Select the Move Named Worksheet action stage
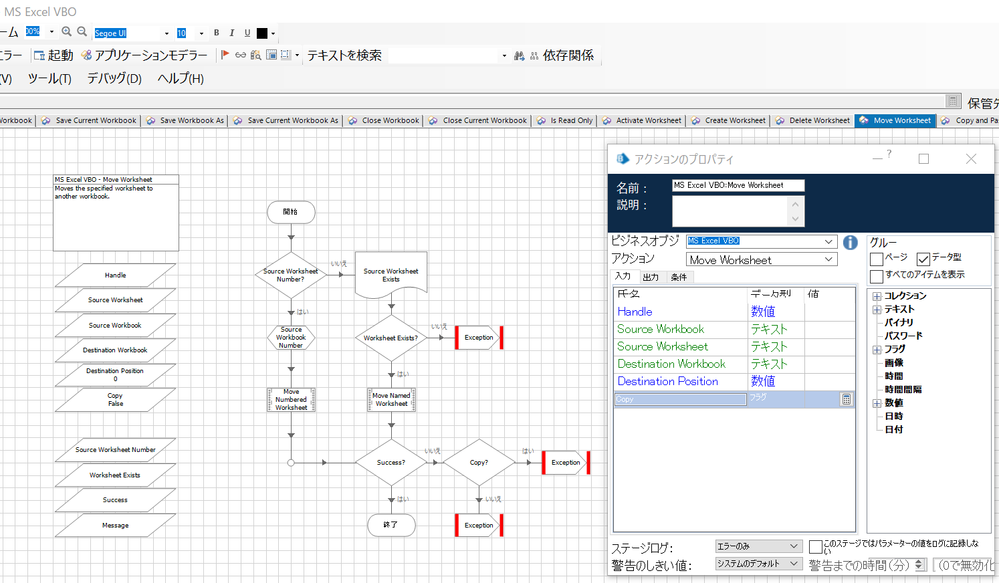Viewport: 999px width, 583px height. tap(391, 399)
